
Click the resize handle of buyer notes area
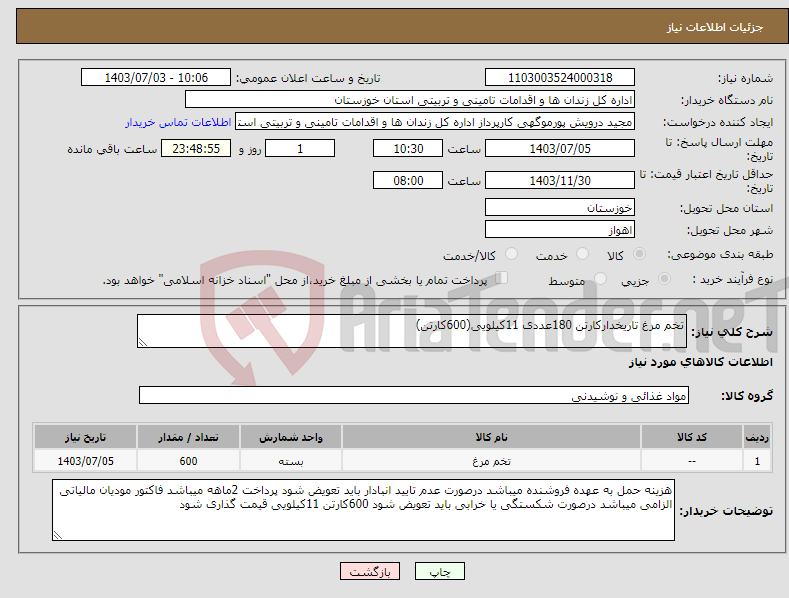57,536
